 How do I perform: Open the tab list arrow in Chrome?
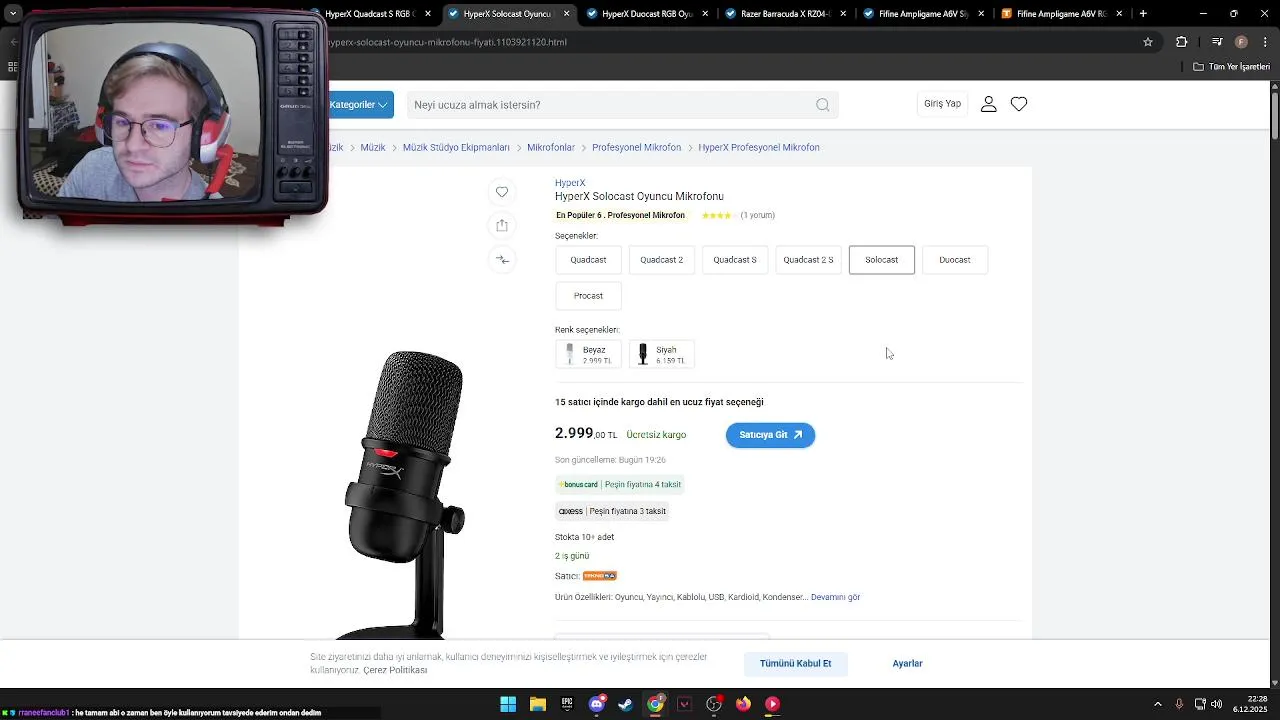(x=13, y=14)
